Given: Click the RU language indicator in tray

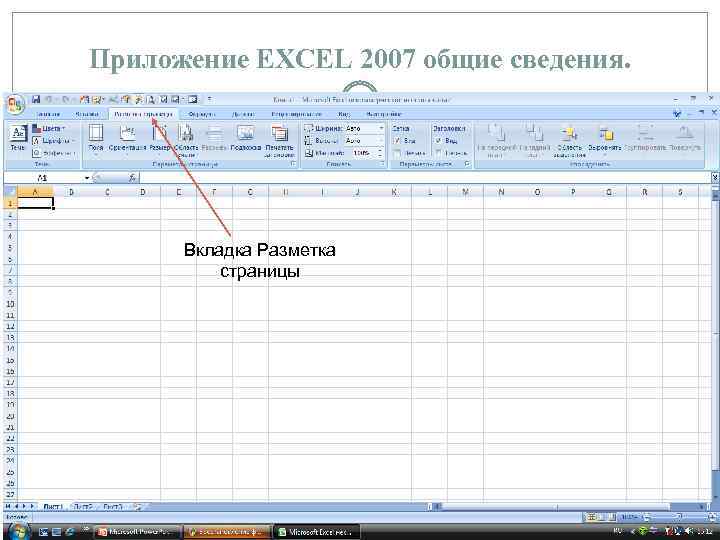Looking at the screenshot, I should click(618, 531).
